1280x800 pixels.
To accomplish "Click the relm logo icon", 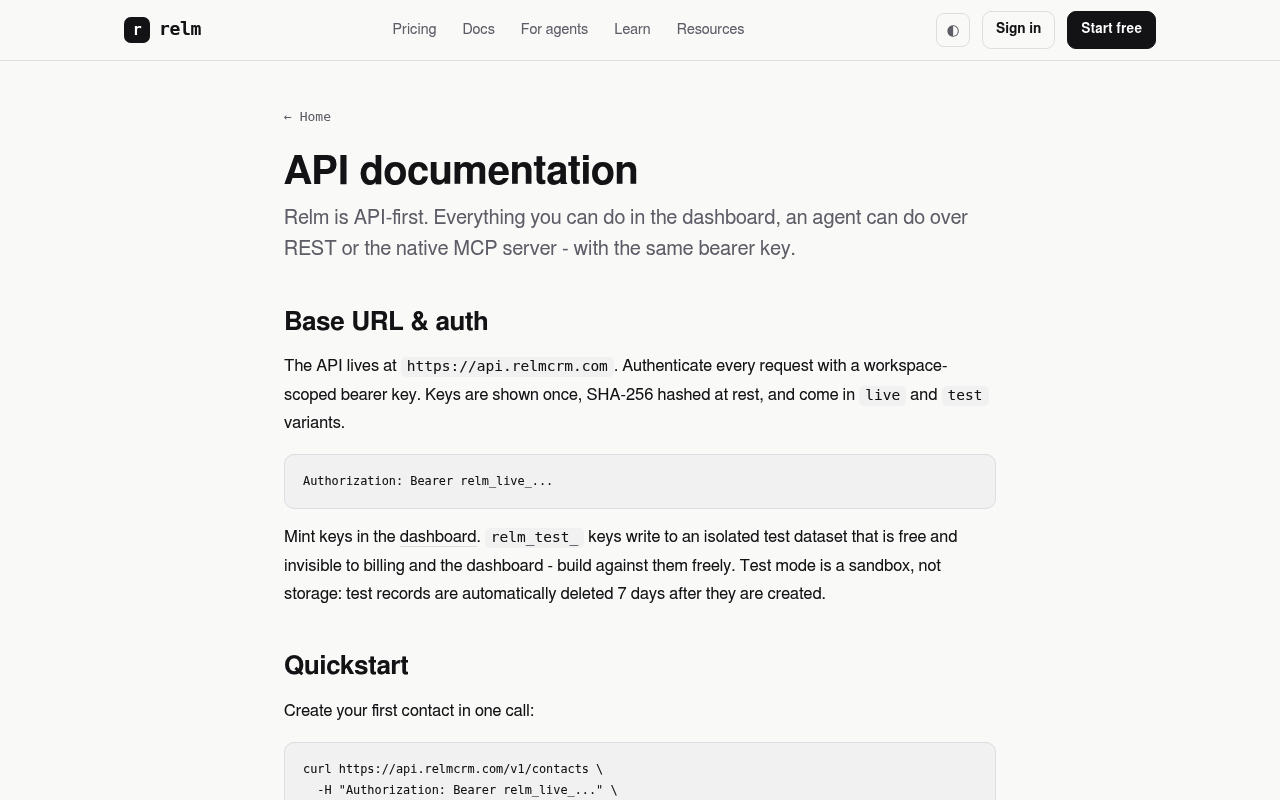I will coord(137,30).
